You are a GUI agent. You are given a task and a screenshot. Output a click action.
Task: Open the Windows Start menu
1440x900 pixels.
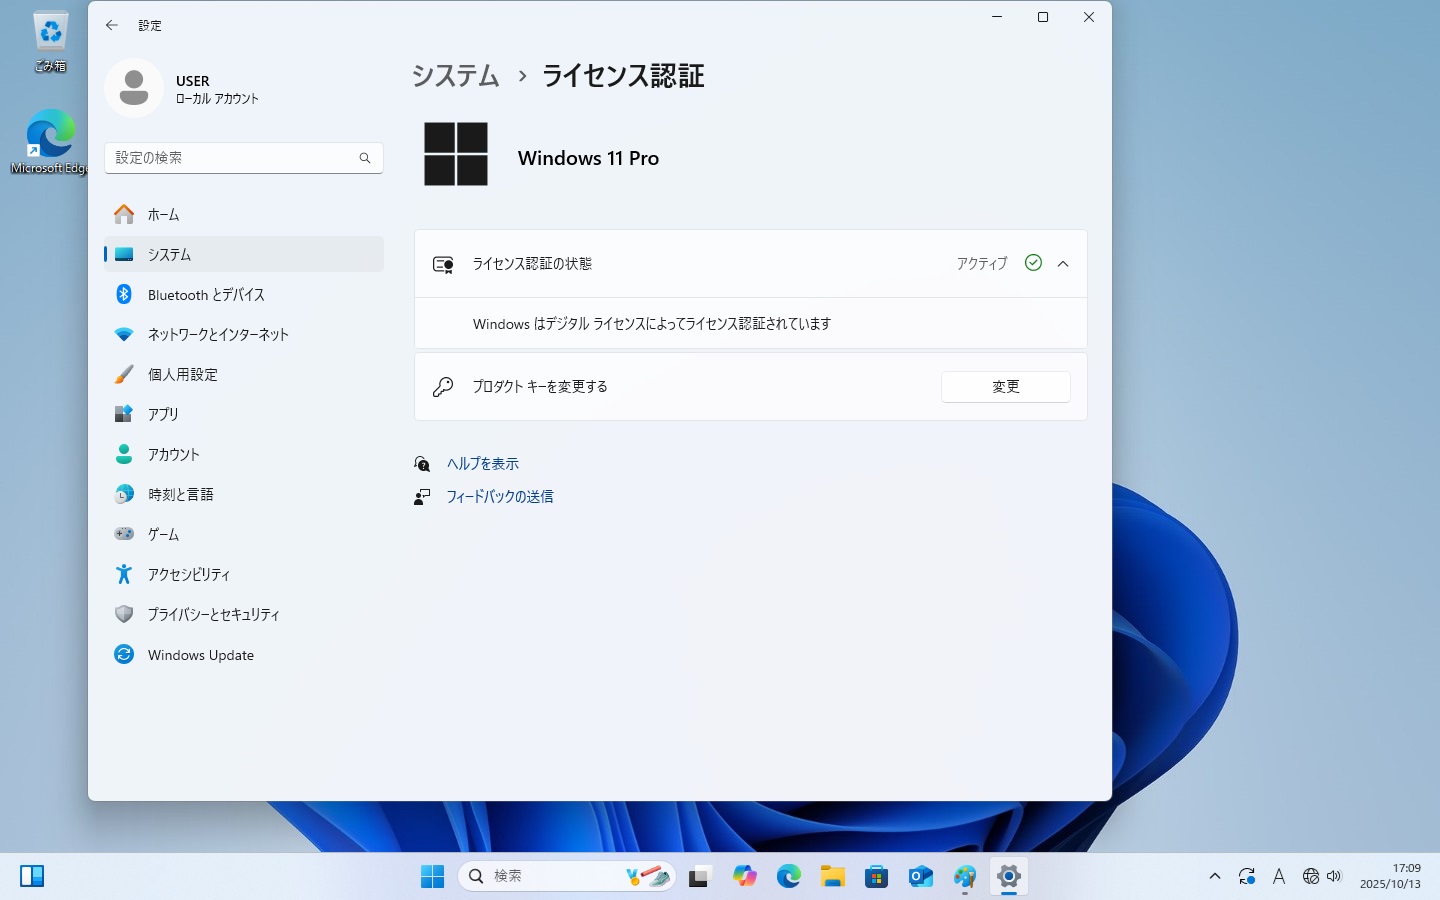click(x=432, y=877)
